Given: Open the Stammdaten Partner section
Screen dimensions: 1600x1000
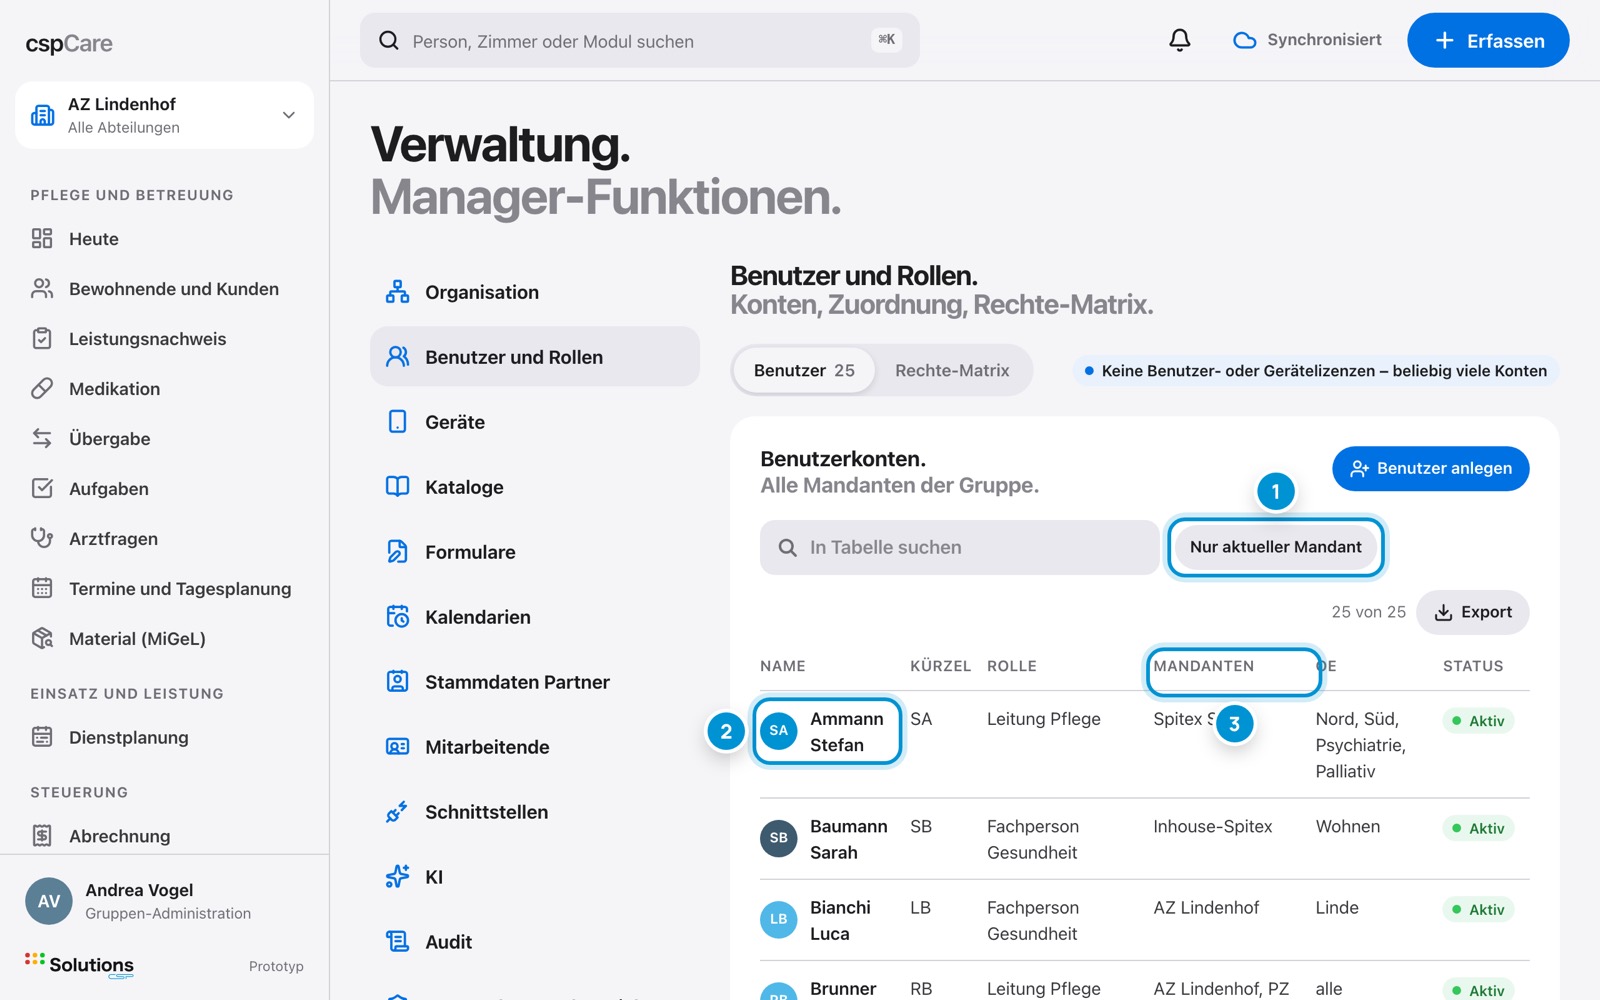Looking at the screenshot, I should [x=535, y=682].
